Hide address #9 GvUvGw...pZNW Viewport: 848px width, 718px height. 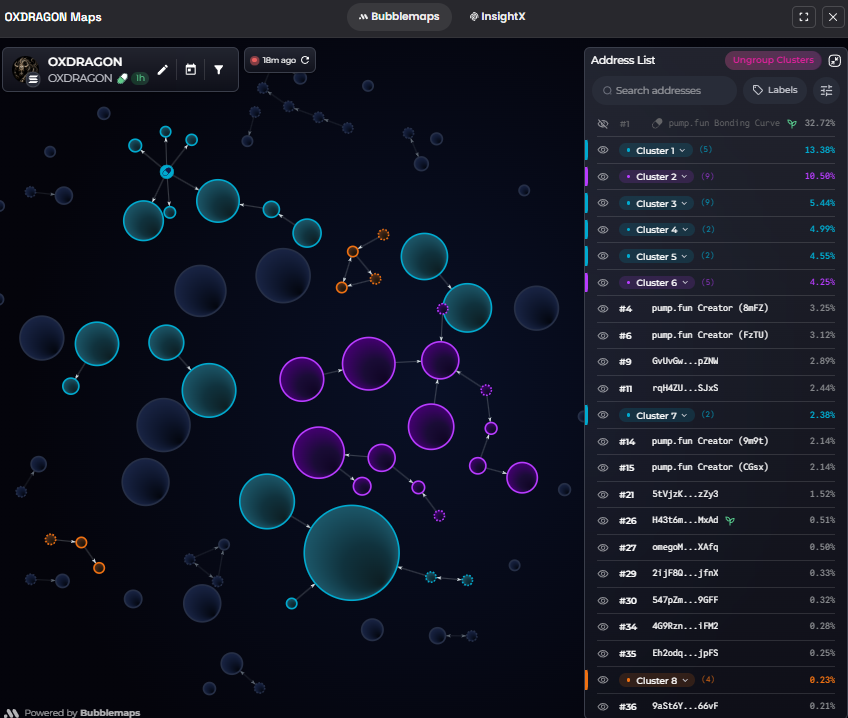pyautogui.click(x=603, y=362)
